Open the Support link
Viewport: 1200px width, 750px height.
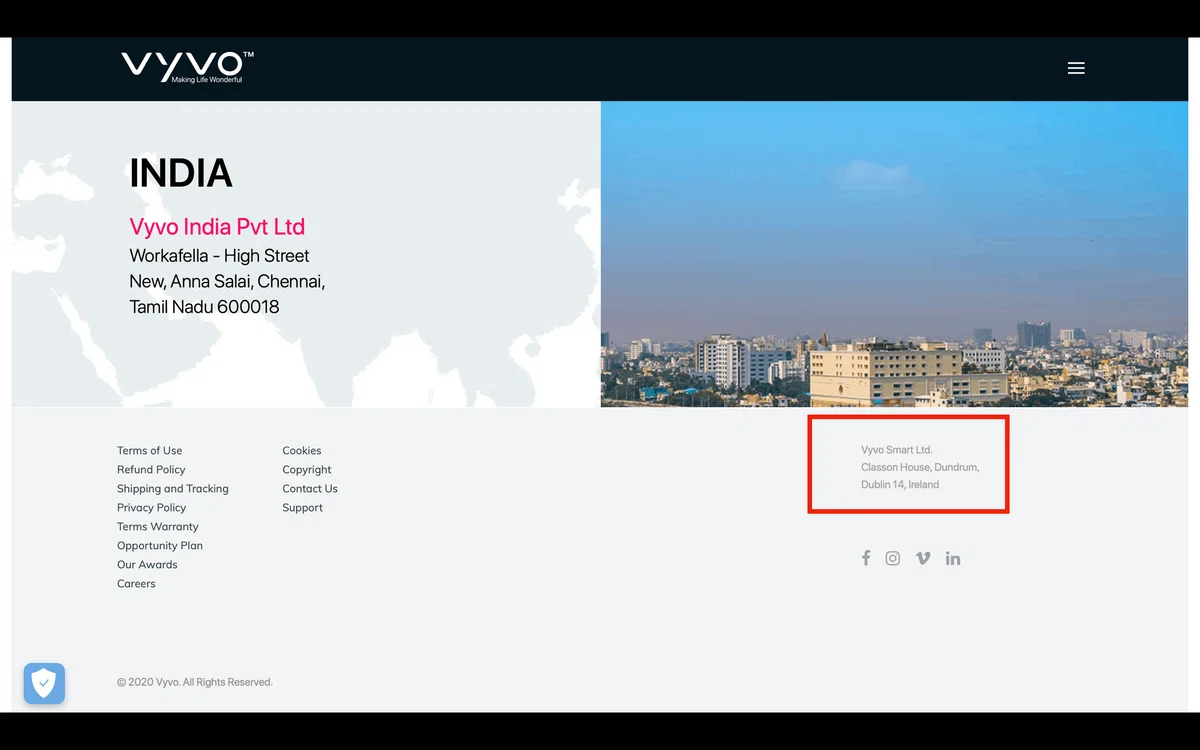(302, 508)
